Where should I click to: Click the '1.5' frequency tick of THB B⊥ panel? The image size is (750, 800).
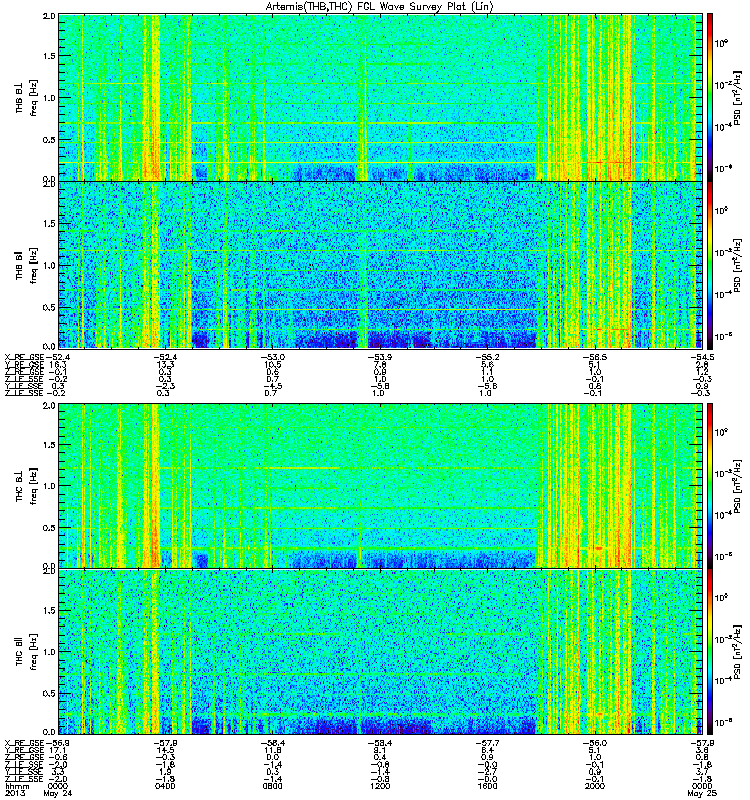click(x=49, y=56)
